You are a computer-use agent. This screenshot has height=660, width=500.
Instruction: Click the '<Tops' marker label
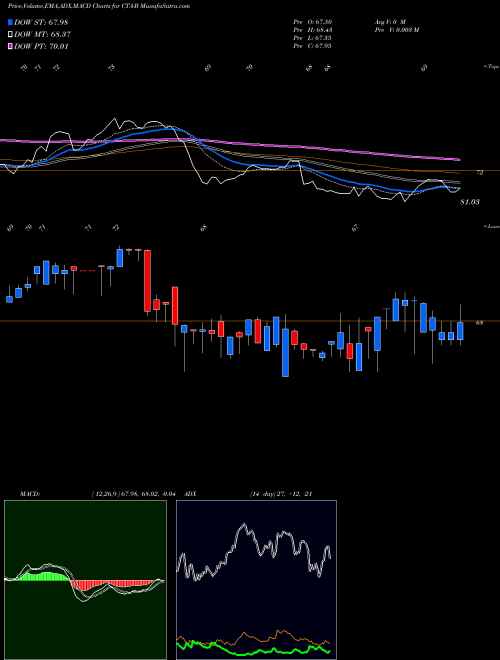(492, 67)
